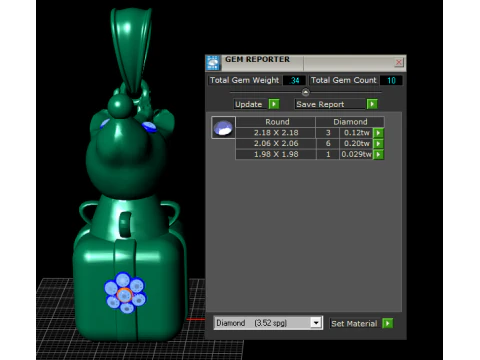Viewport: 480px width, 360px height.
Task: Select the 2.06 X 2.06 size cell
Action: (x=276, y=144)
